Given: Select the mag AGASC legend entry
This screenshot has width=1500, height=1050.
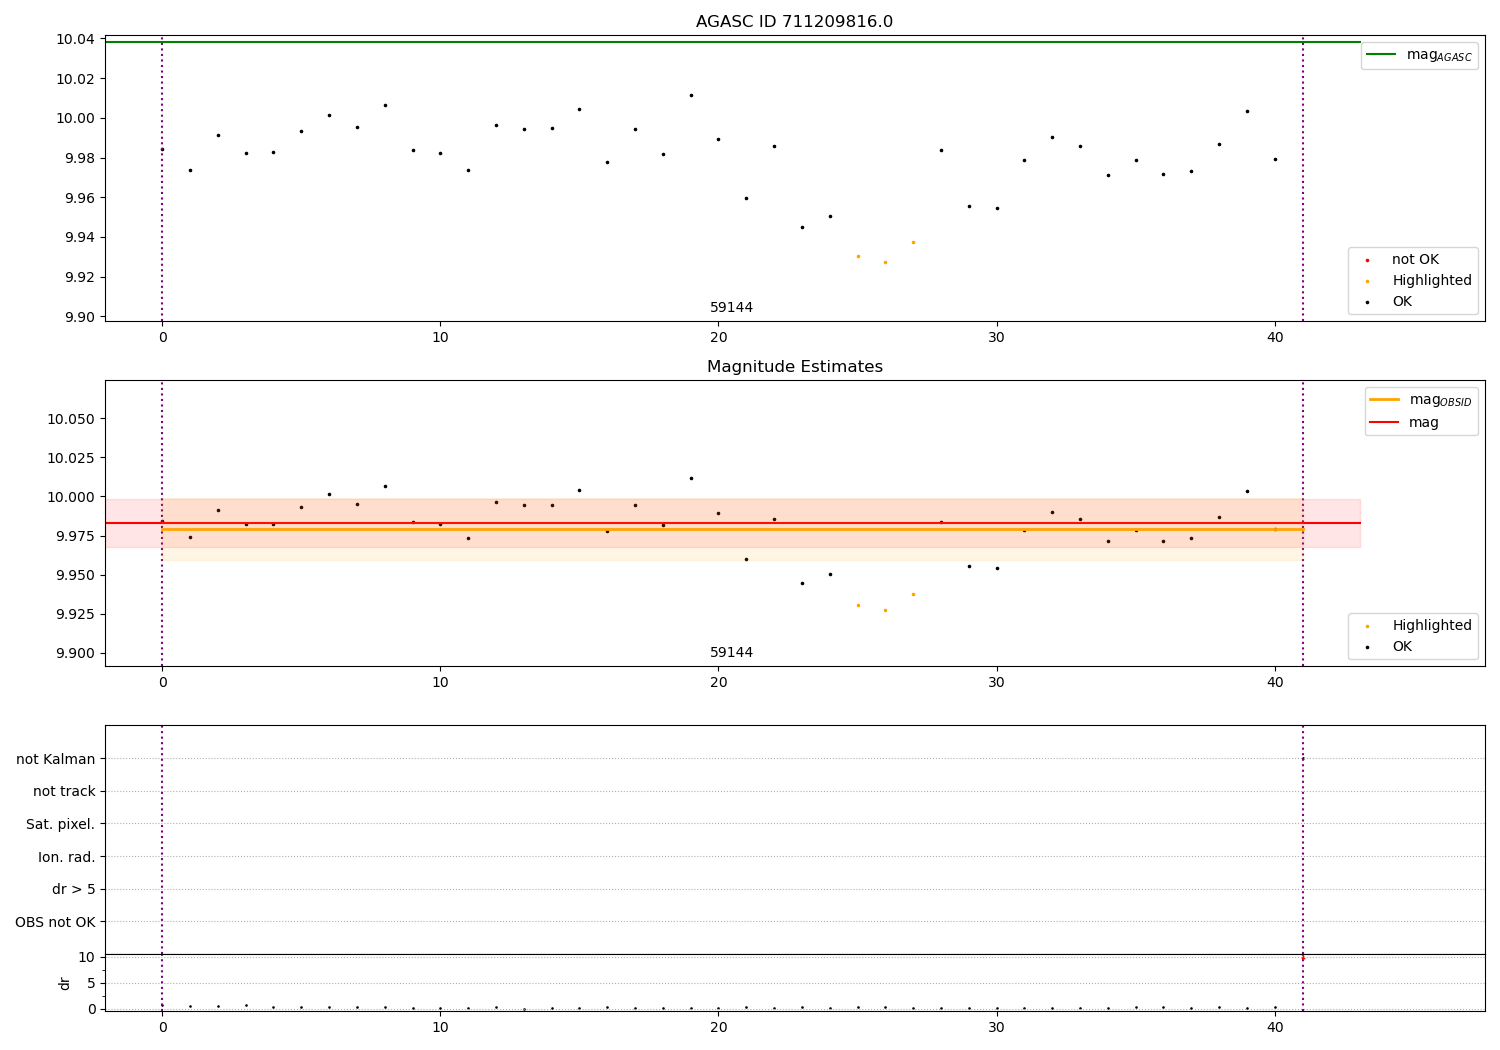Looking at the screenshot, I should tap(1419, 55).
